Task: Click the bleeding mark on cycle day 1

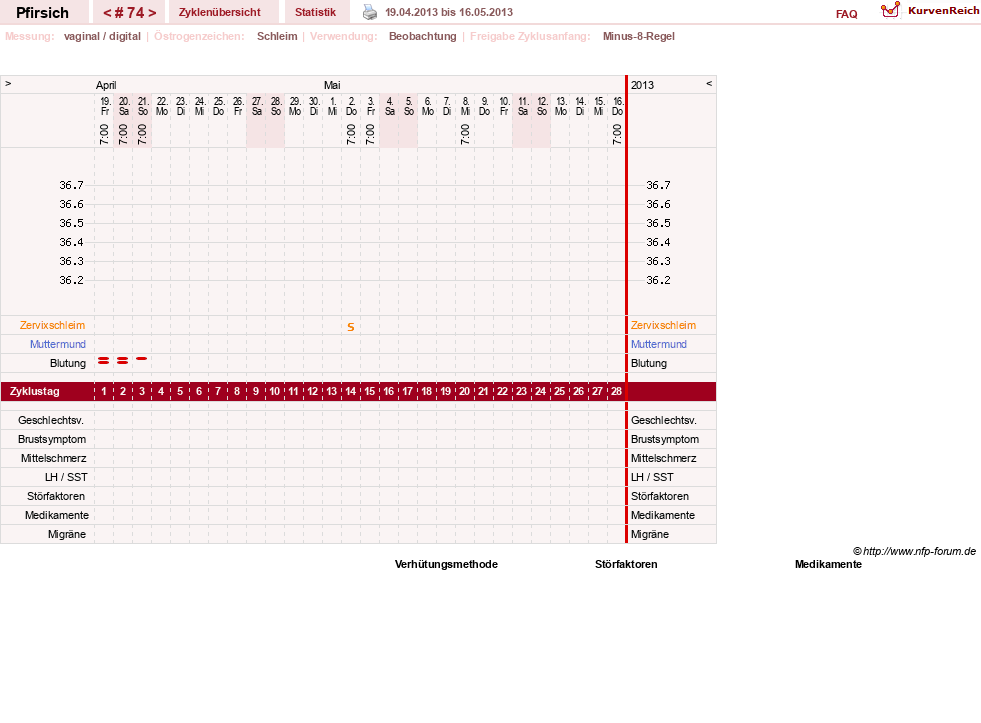Action: click(x=104, y=361)
